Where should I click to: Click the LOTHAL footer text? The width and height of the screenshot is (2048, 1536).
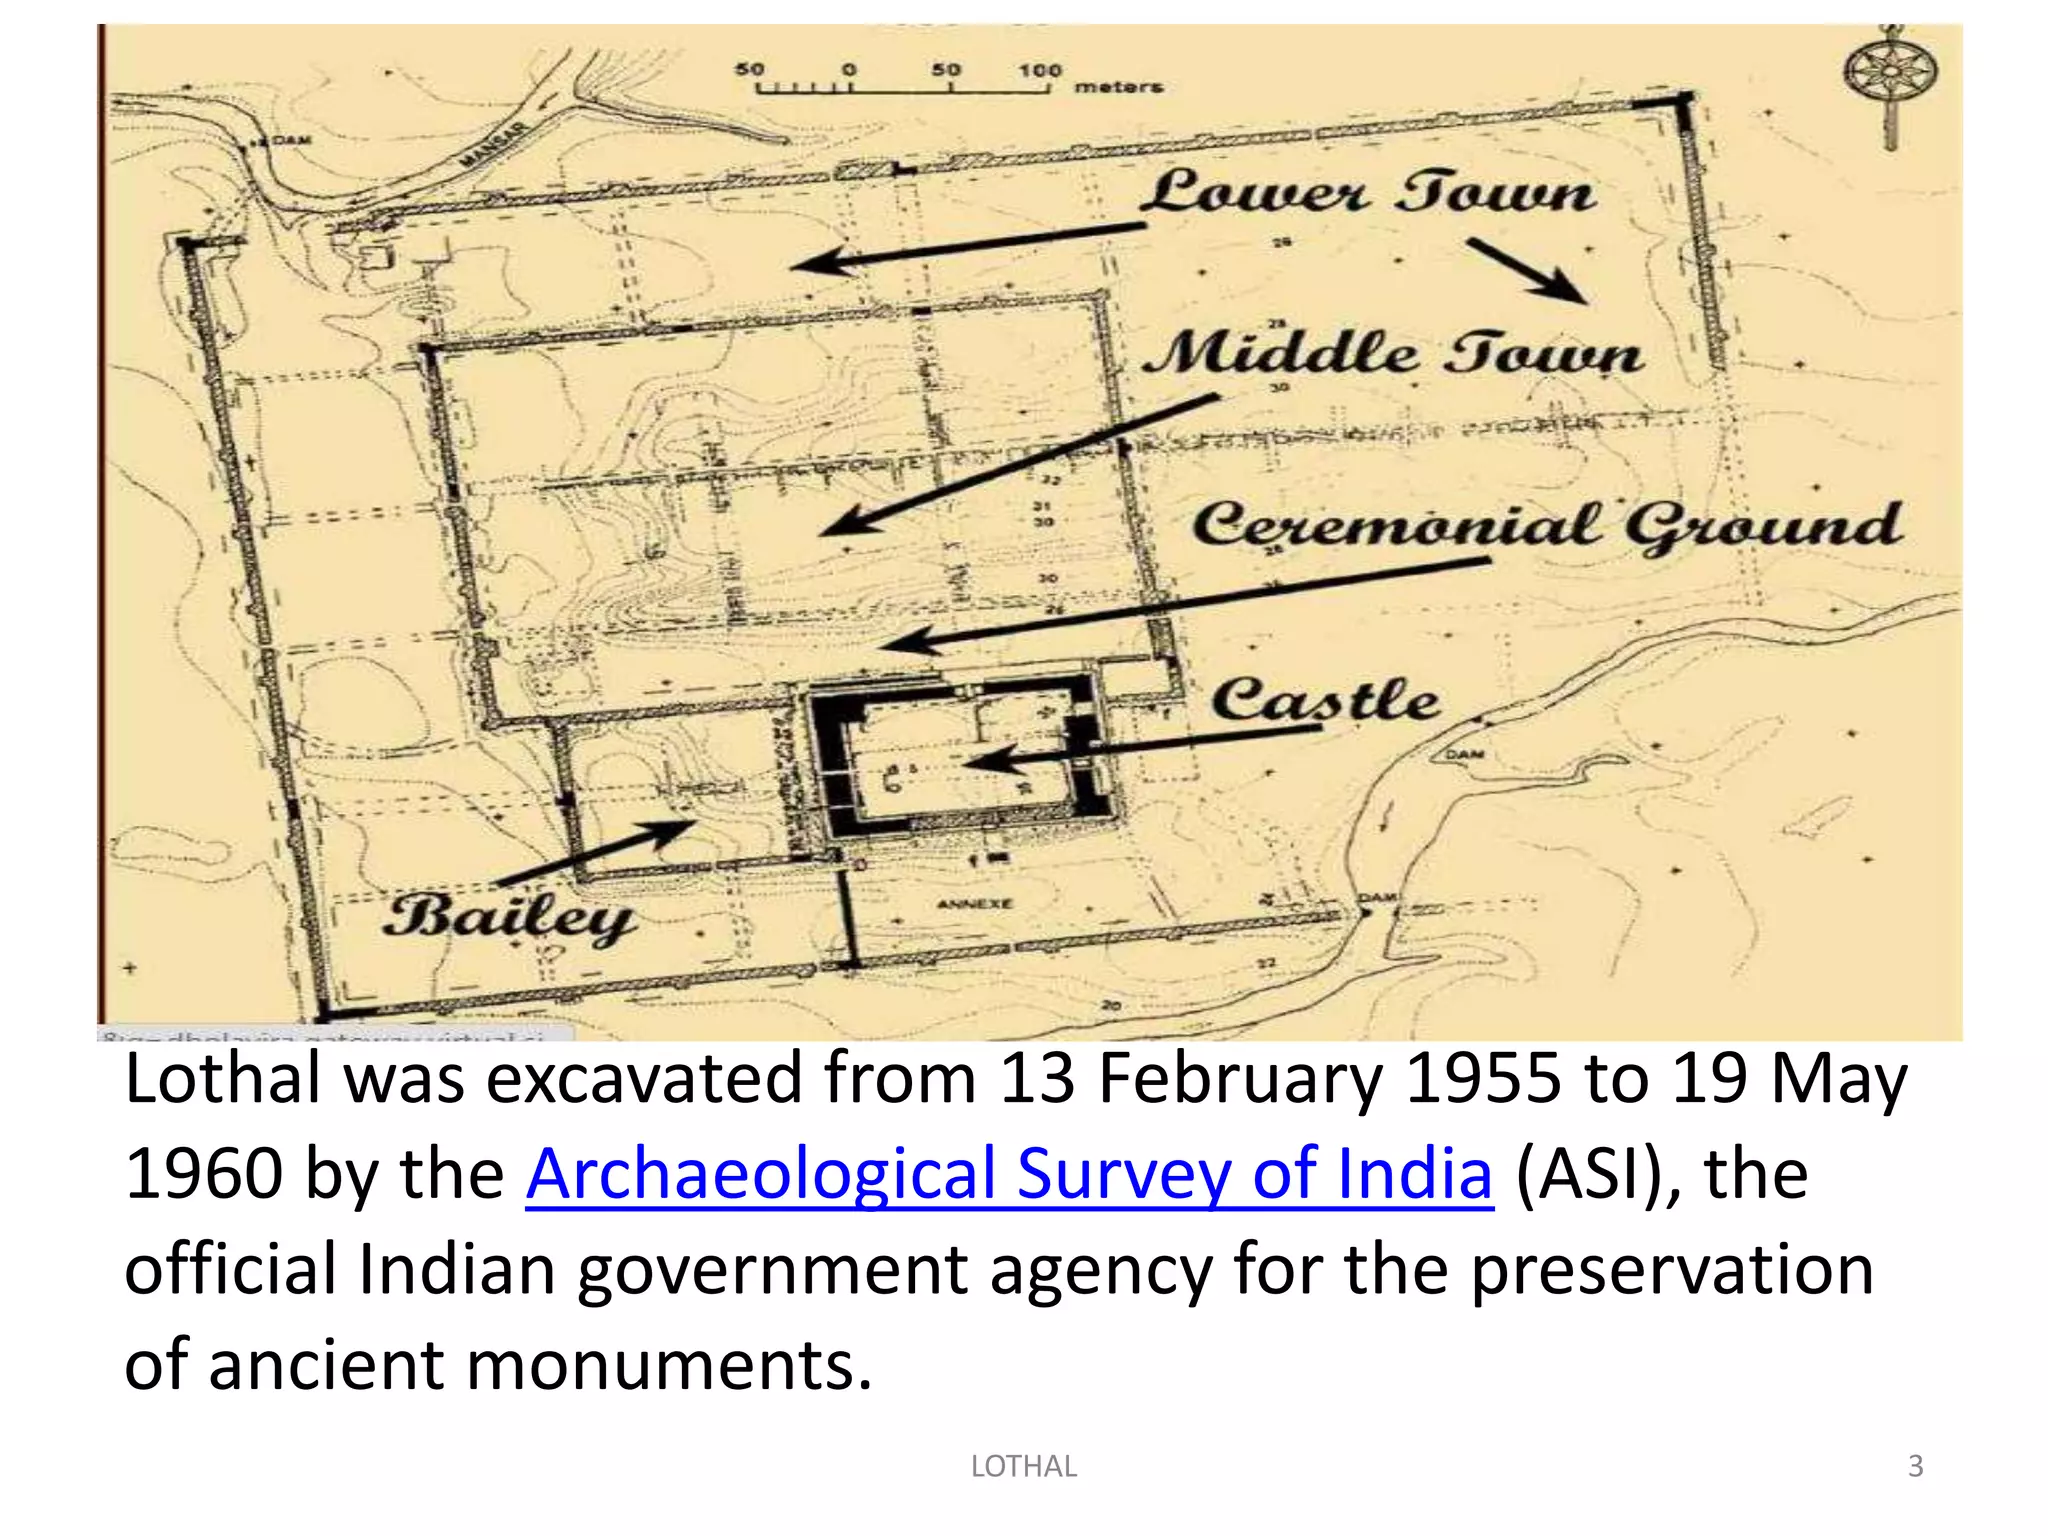(x=1023, y=1466)
